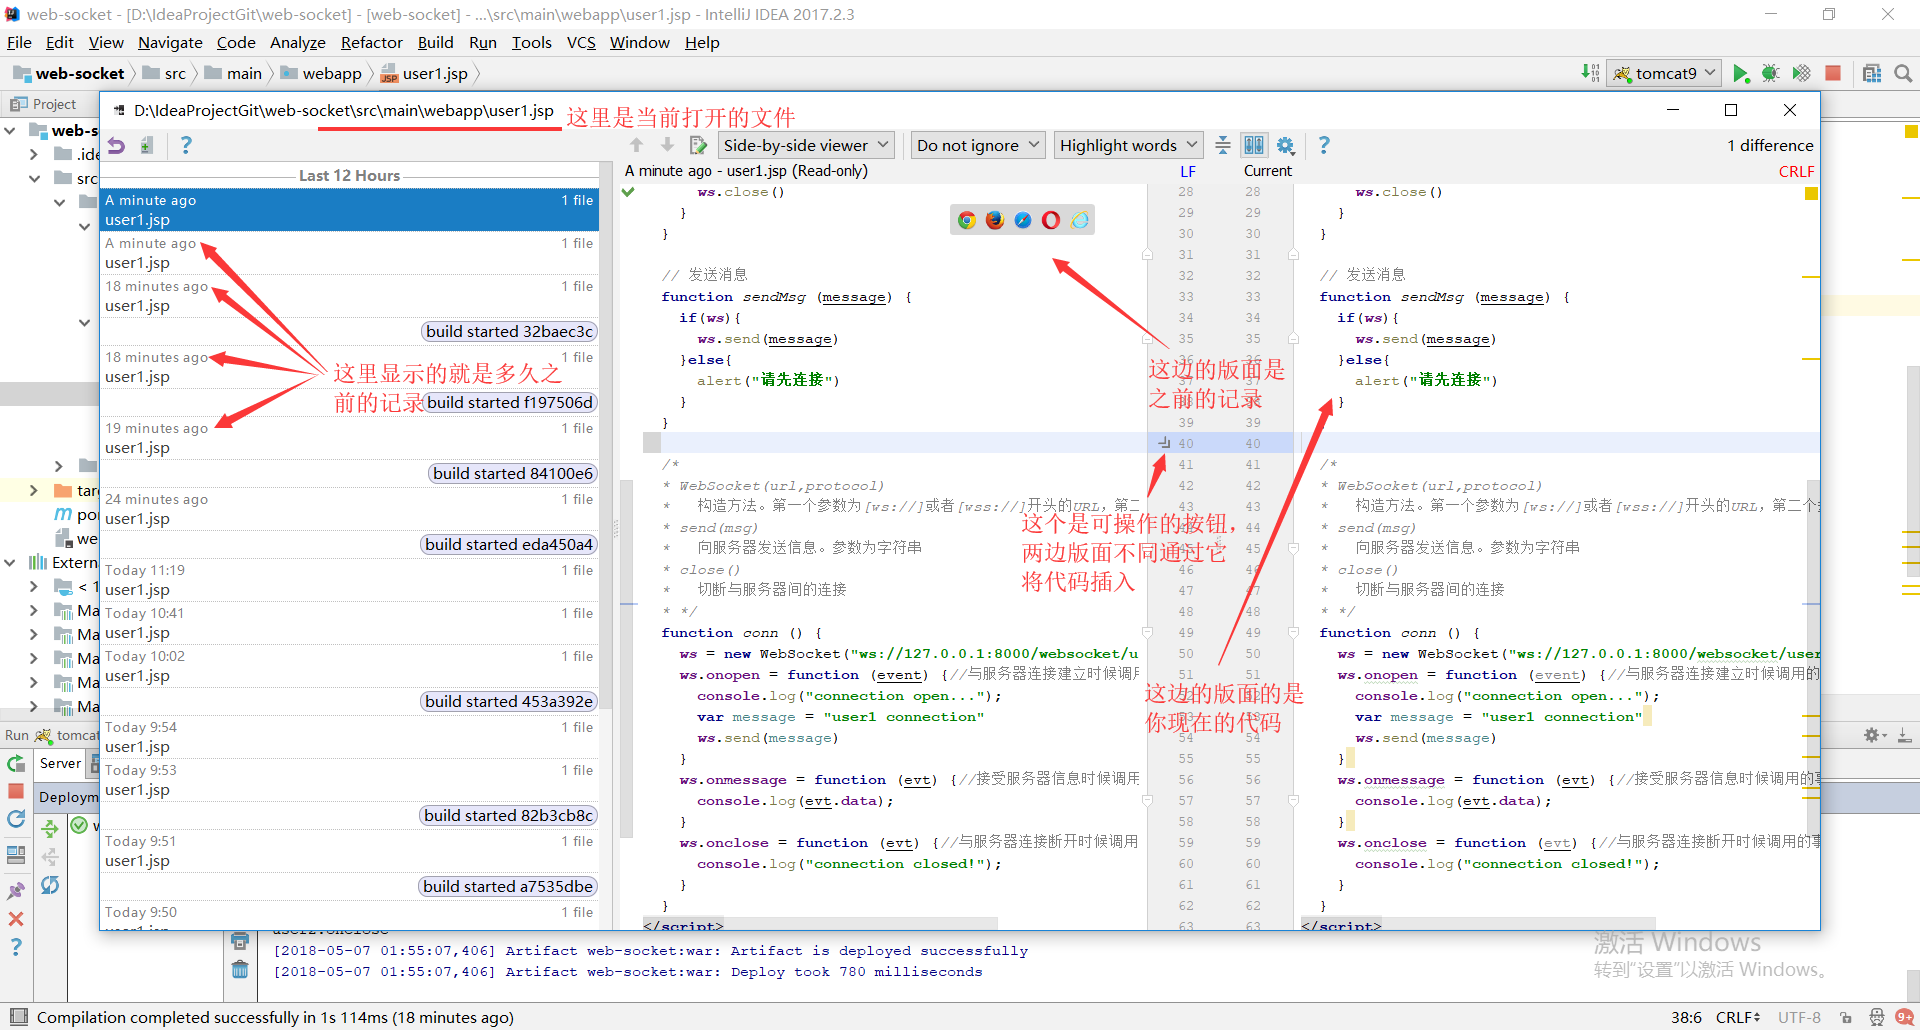This screenshot has width=1920, height=1030.
Task: Select the Today 11:19 user1.jsp revision
Action: click(x=349, y=580)
